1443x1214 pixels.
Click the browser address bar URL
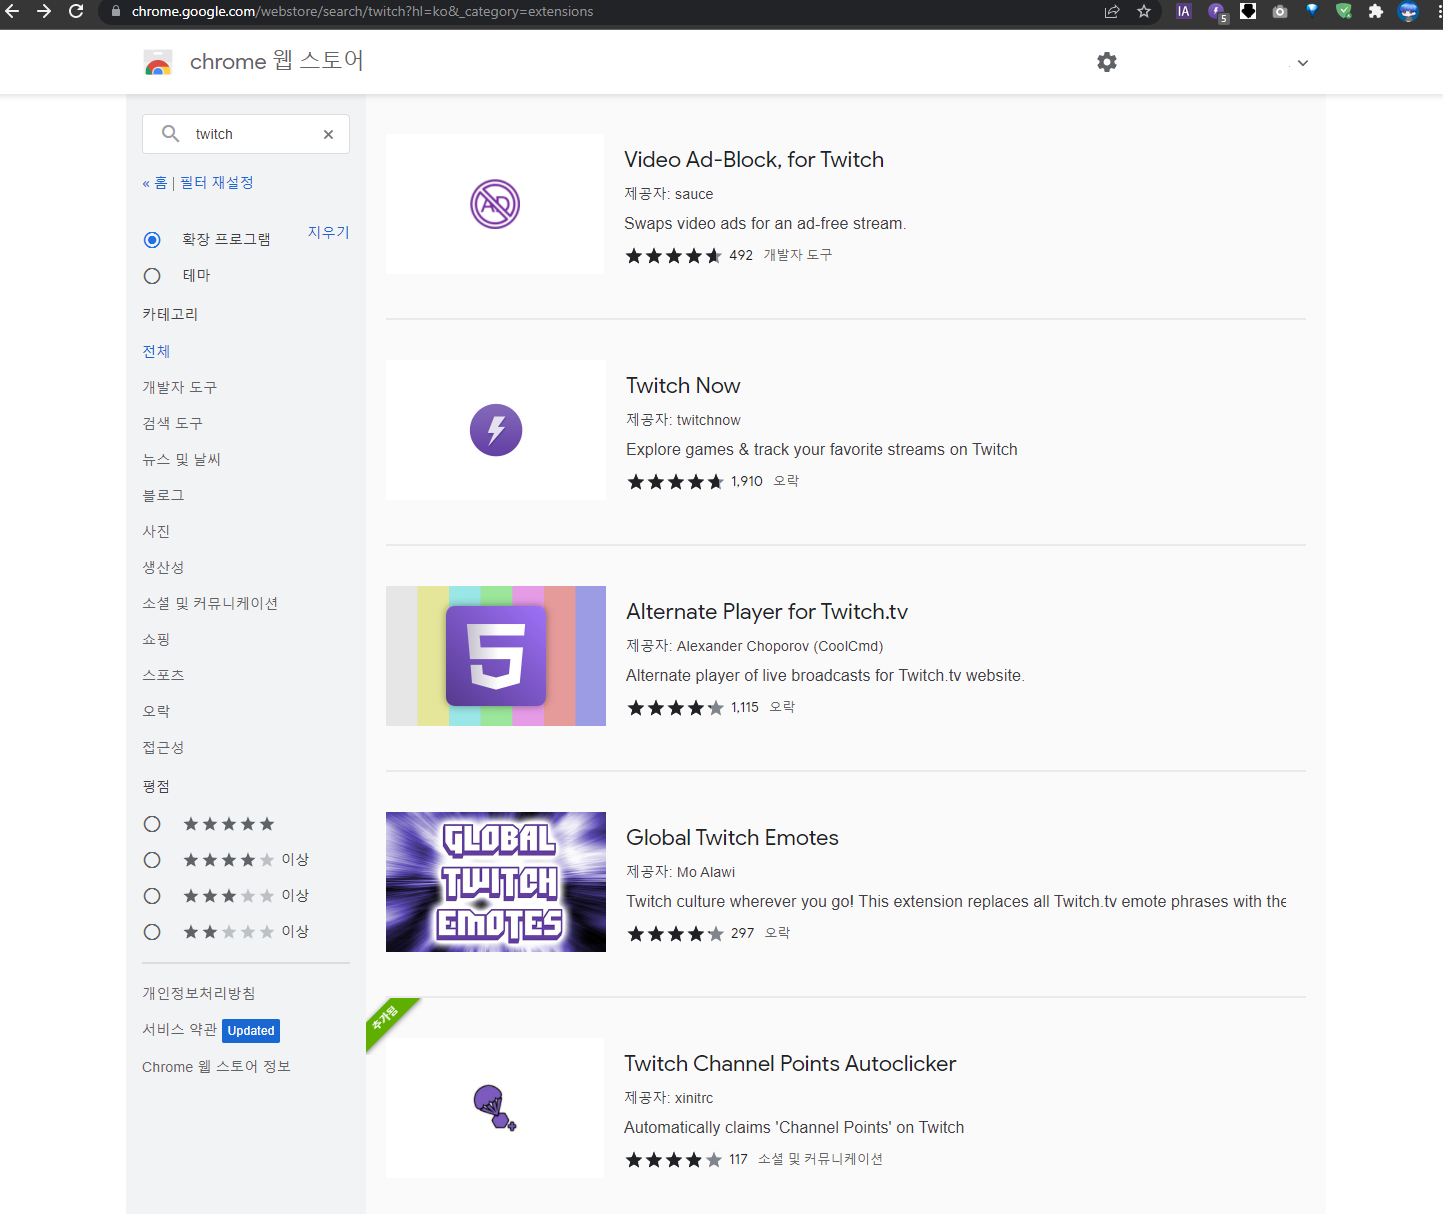click(362, 11)
